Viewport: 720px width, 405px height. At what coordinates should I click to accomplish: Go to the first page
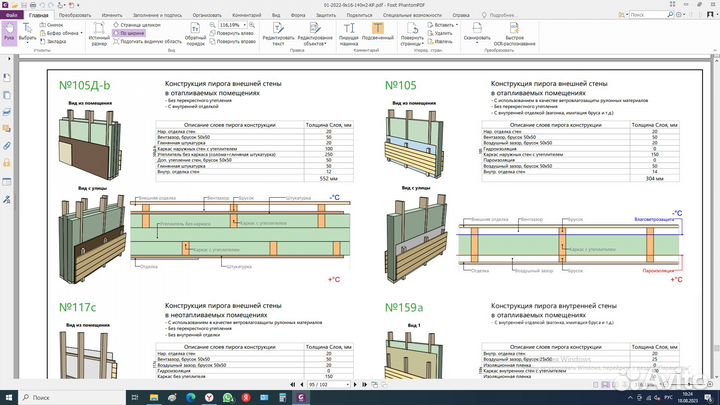[292, 384]
